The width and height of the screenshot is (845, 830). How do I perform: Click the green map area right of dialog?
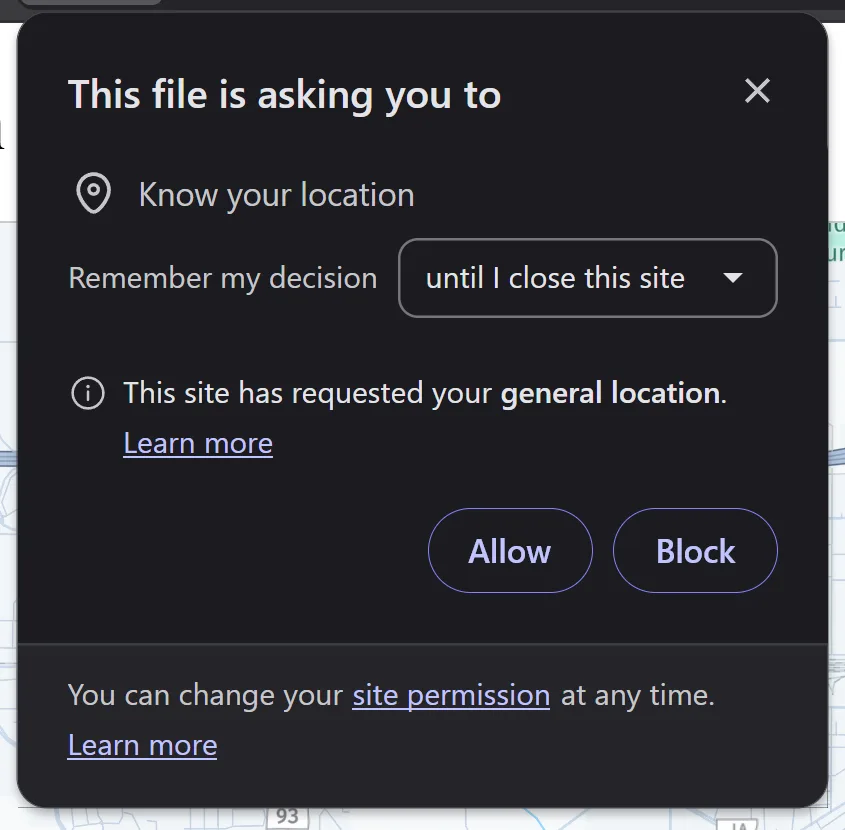[836, 240]
